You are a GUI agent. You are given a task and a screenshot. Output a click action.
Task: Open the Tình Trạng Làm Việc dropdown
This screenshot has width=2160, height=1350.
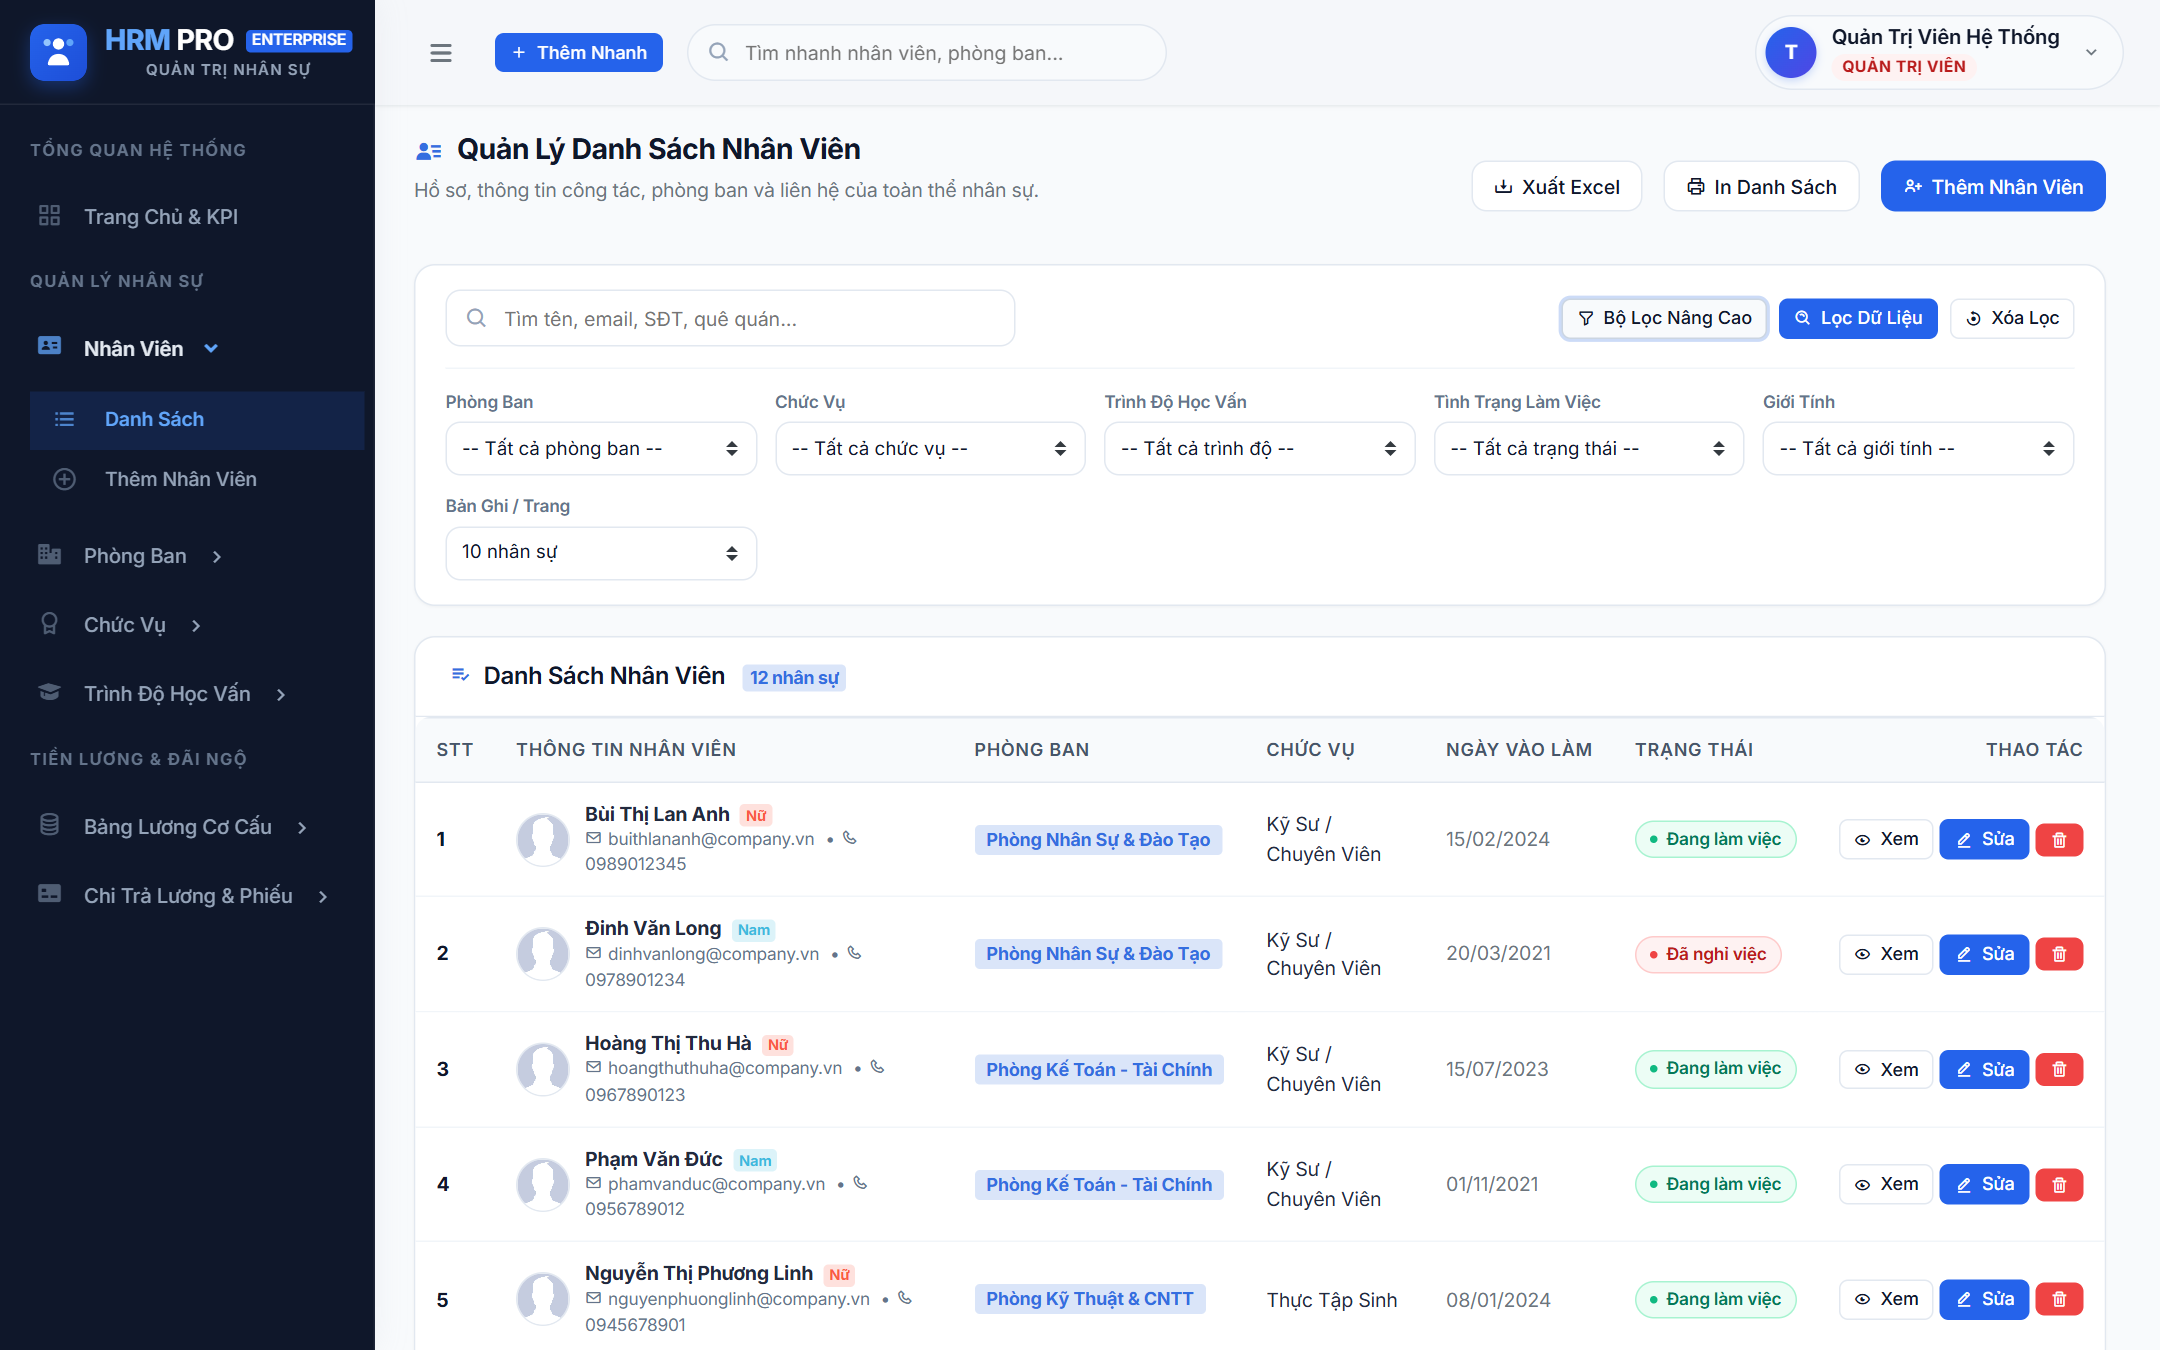pyautogui.click(x=1589, y=449)
